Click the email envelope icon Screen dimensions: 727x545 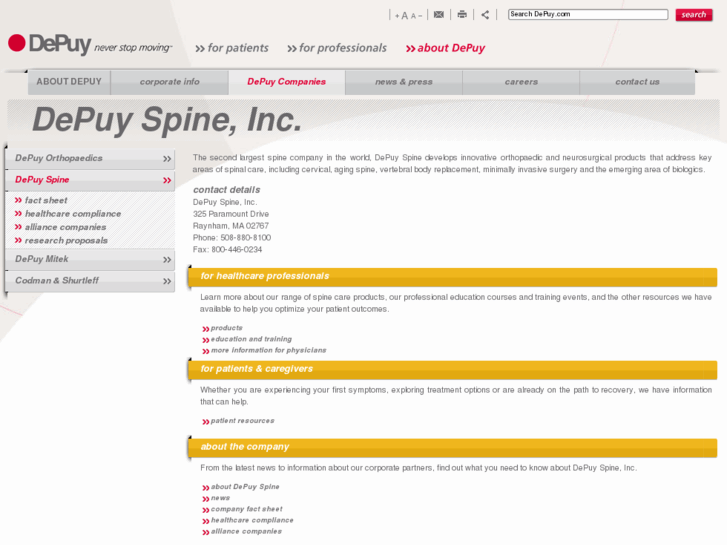439,15
